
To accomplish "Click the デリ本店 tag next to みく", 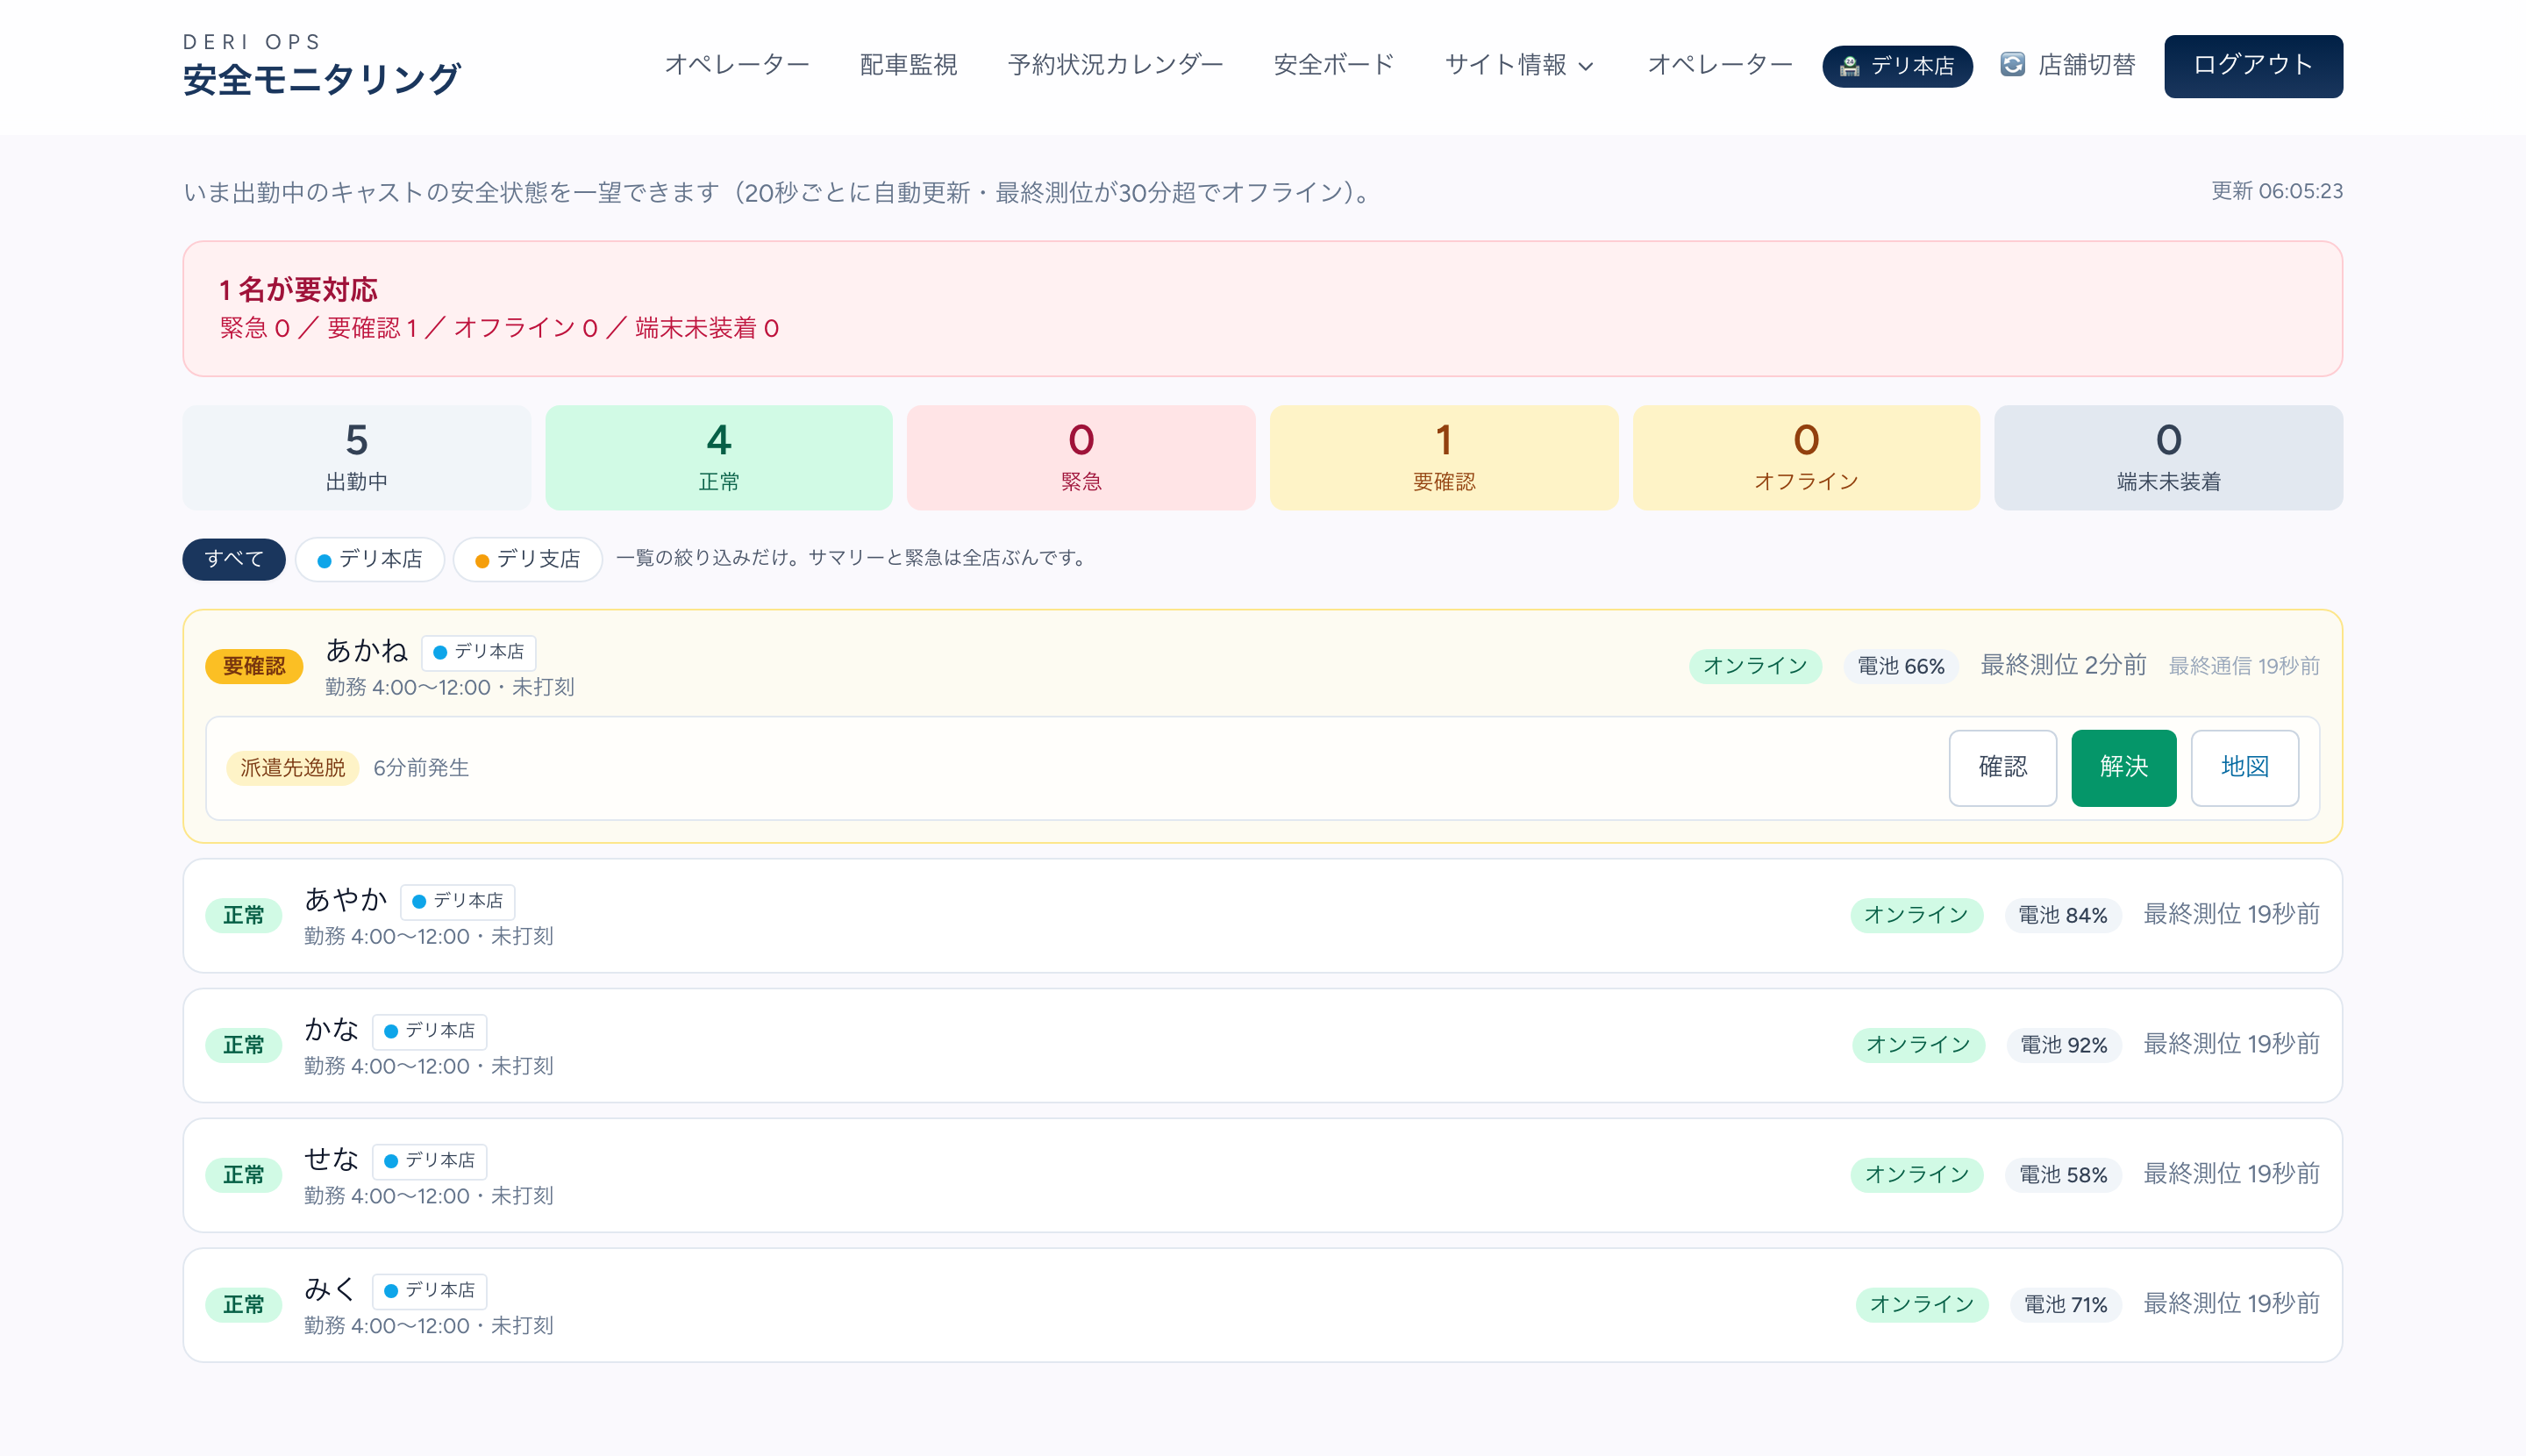I will (x=429, y=1291).
